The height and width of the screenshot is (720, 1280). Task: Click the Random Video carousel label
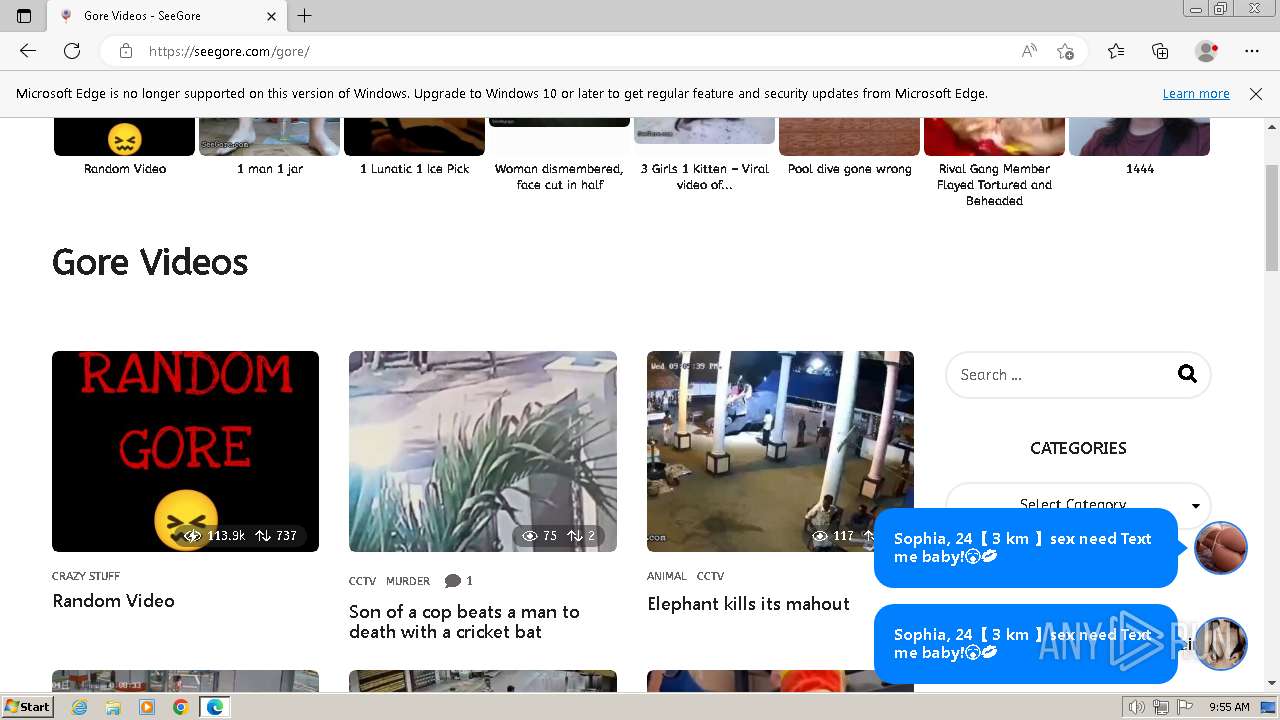pos(125,169)
